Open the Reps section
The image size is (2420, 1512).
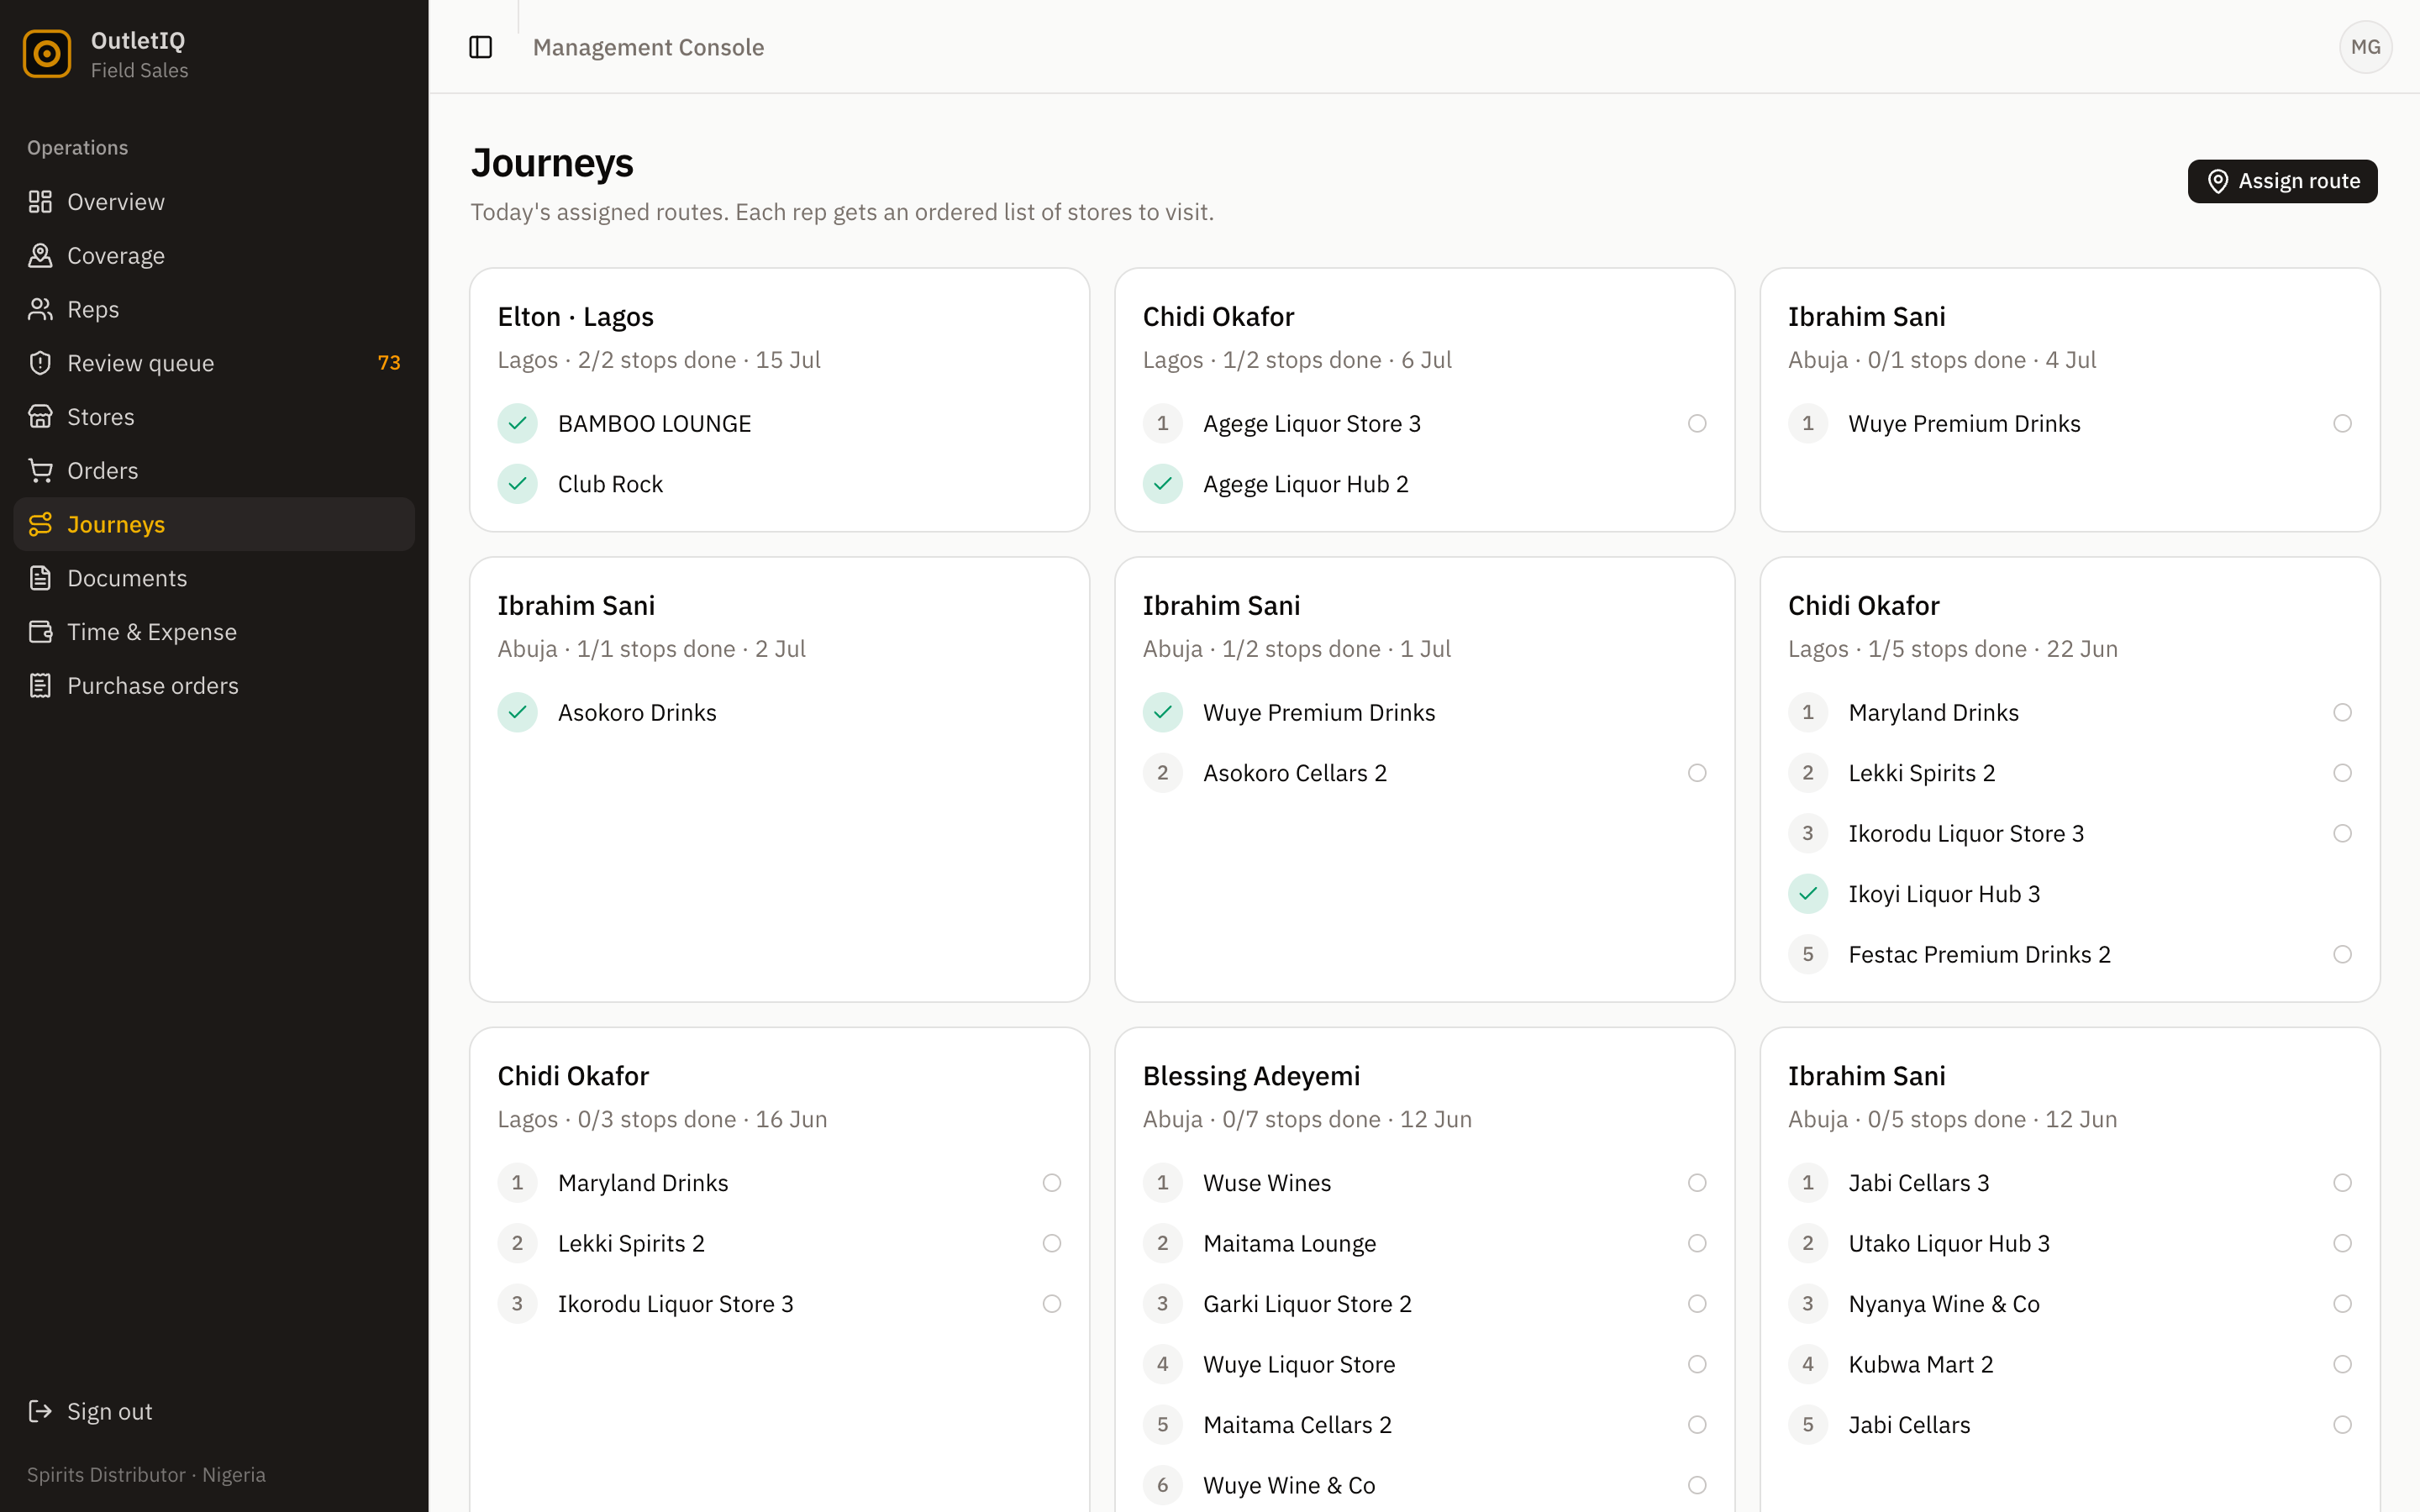[214, 309]
